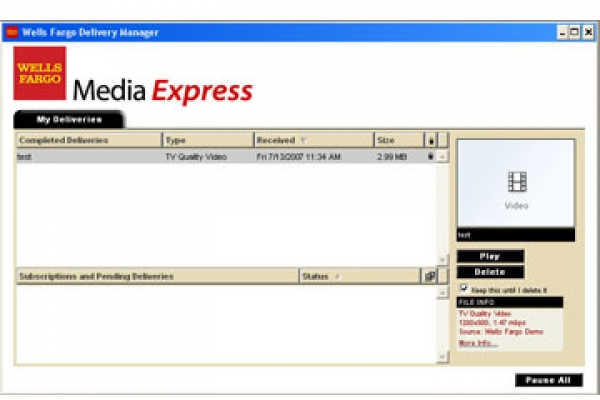The width and height of the screenshot is (600, 400).
Task: Toggle 'Keep this until I delete it' checkbox
Action: pyautogui.click(x=464, y=288)
